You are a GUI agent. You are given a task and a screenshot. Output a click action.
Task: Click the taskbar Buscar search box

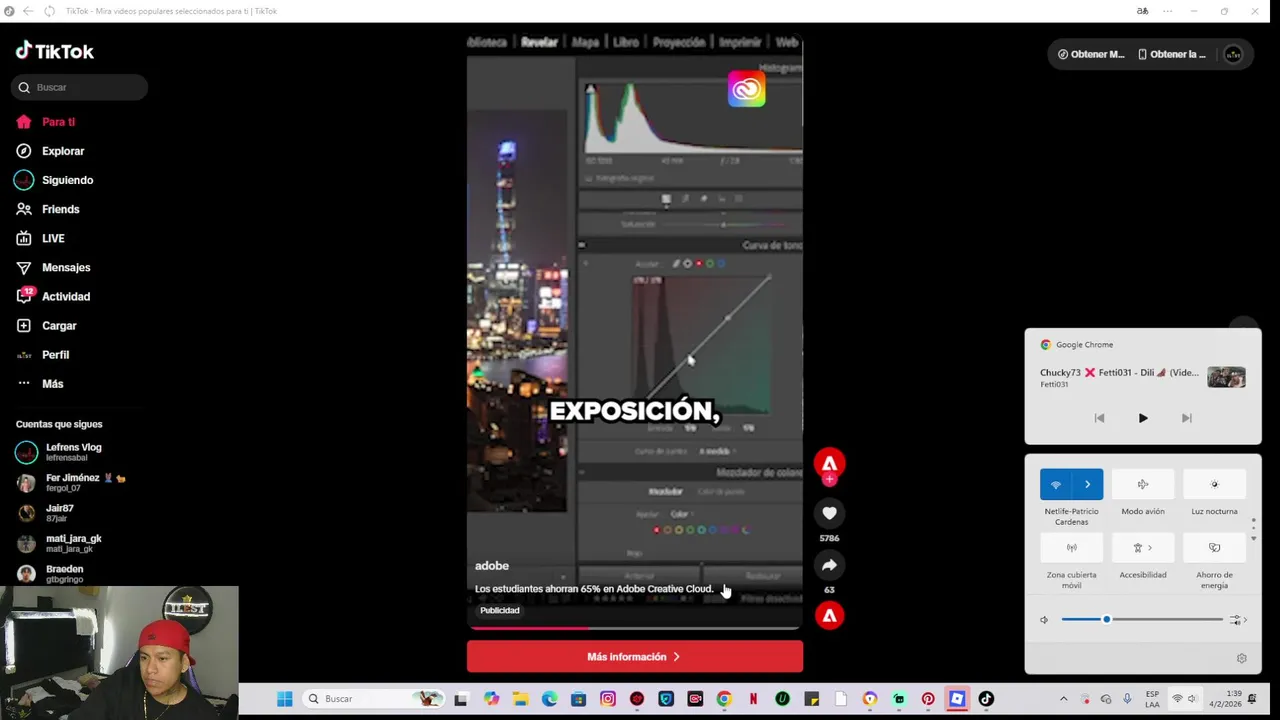coord(373,699)
